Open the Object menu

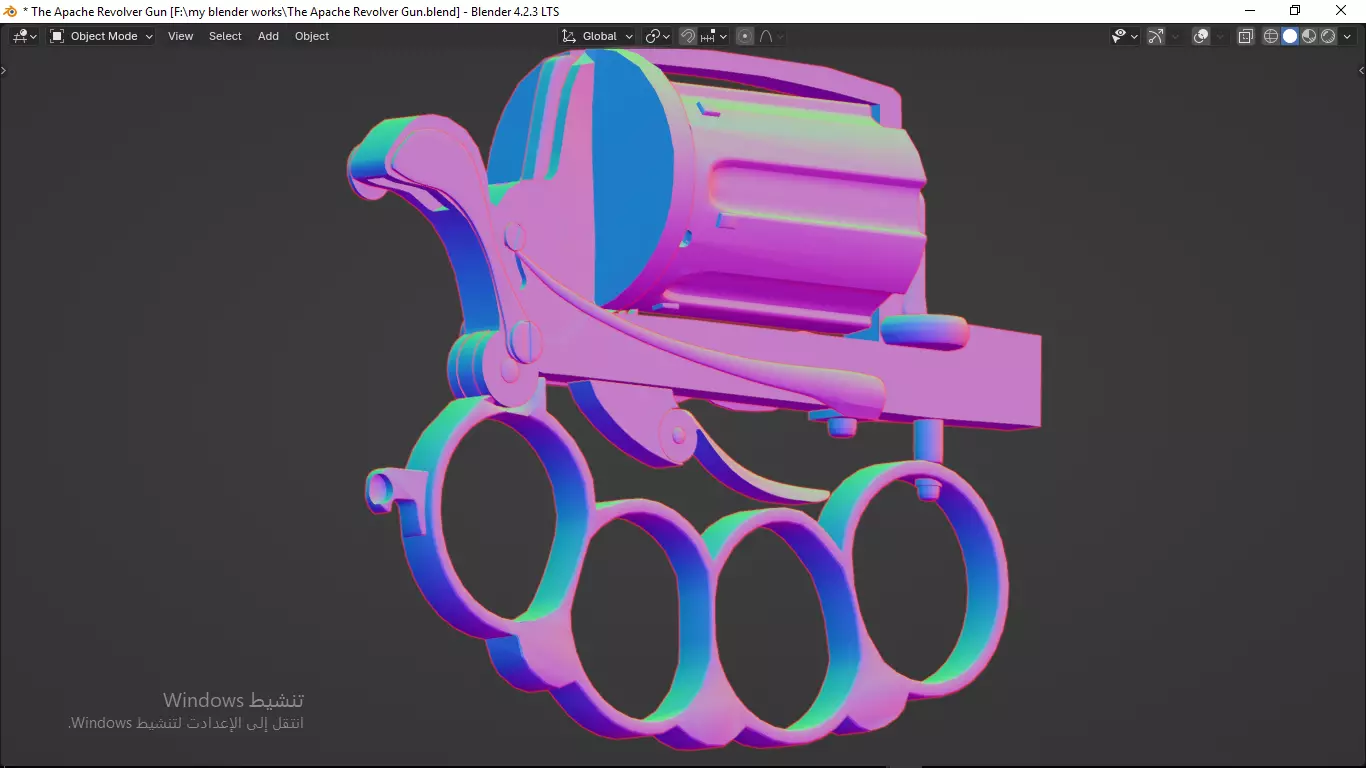click(x=312, y=36)
